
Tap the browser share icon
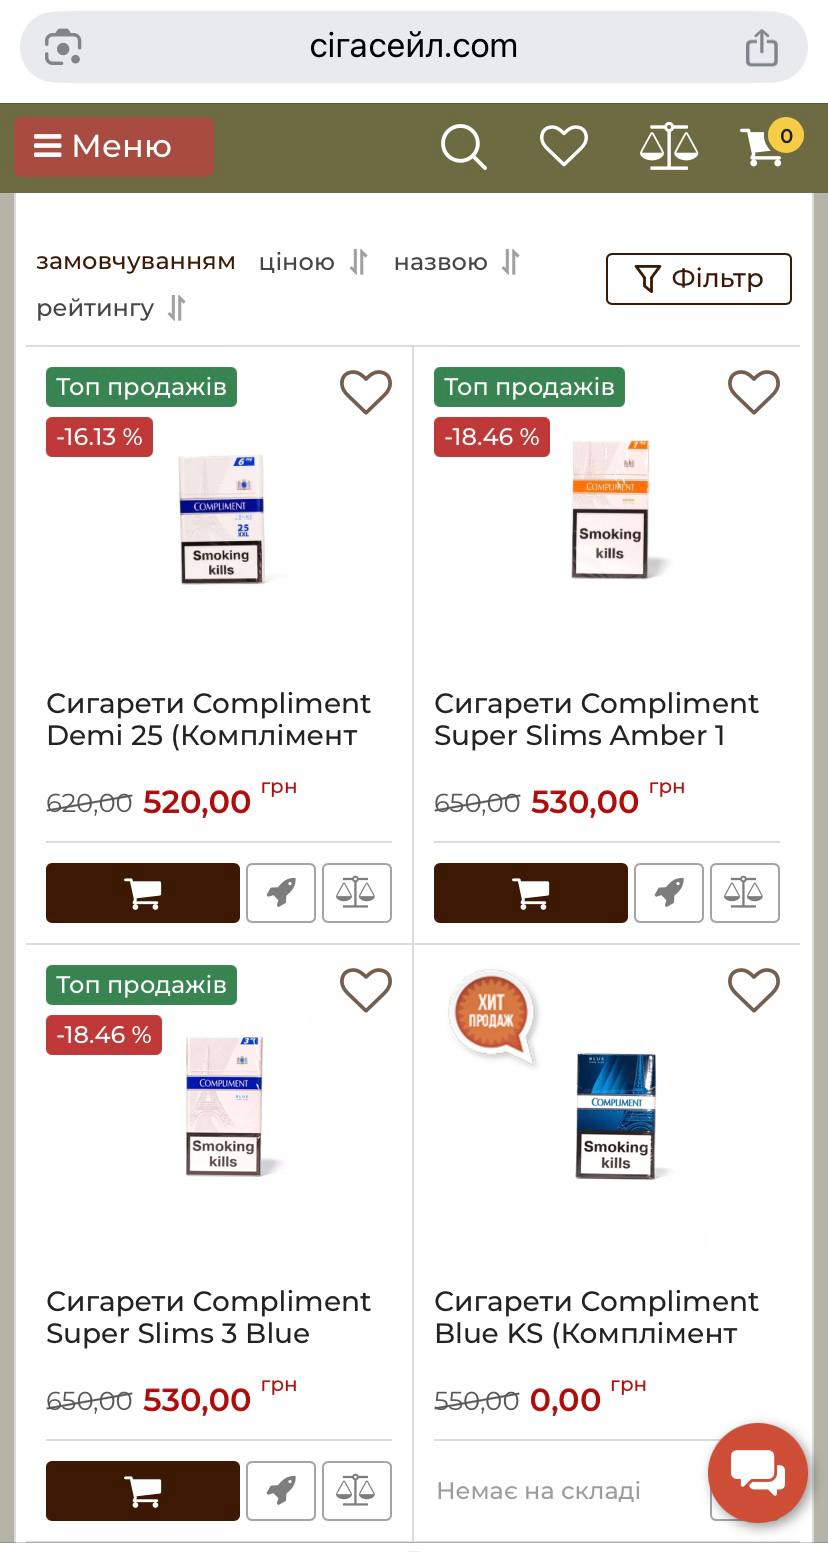[x=761, y=47]
